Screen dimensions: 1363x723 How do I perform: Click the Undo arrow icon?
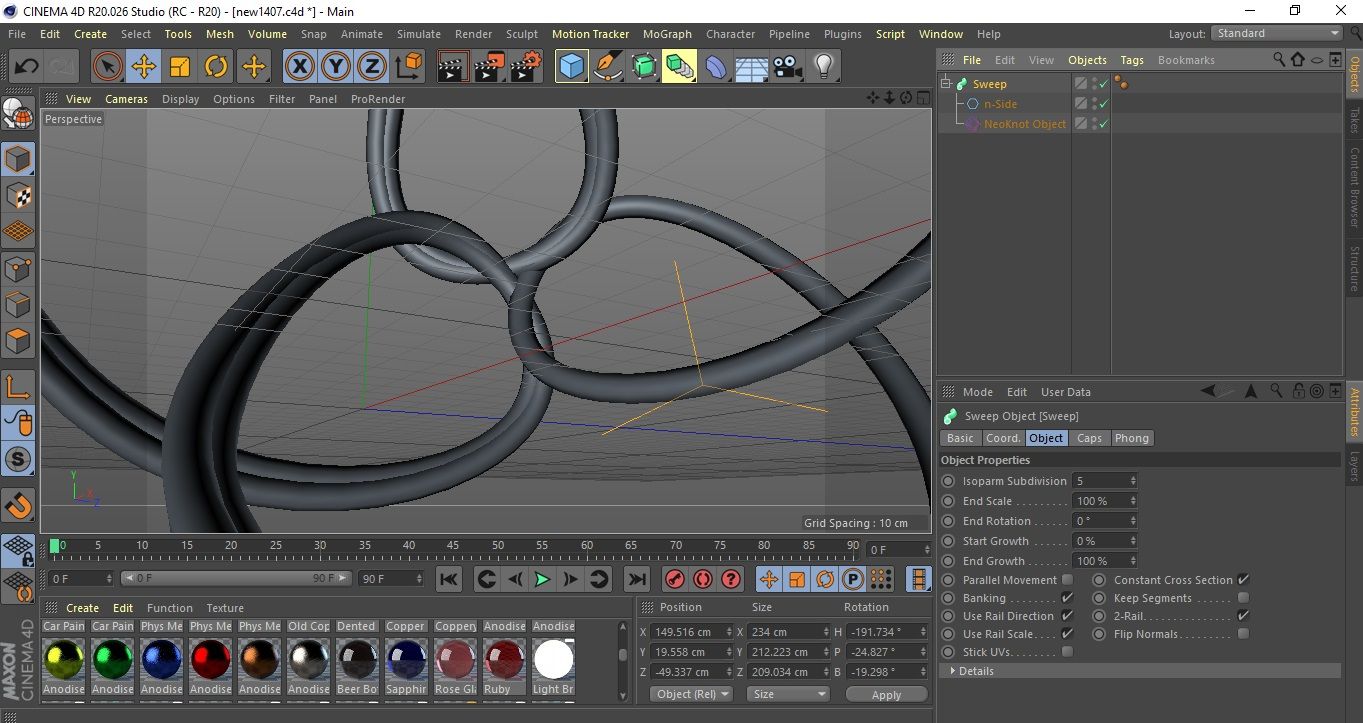tap(27, 67)
